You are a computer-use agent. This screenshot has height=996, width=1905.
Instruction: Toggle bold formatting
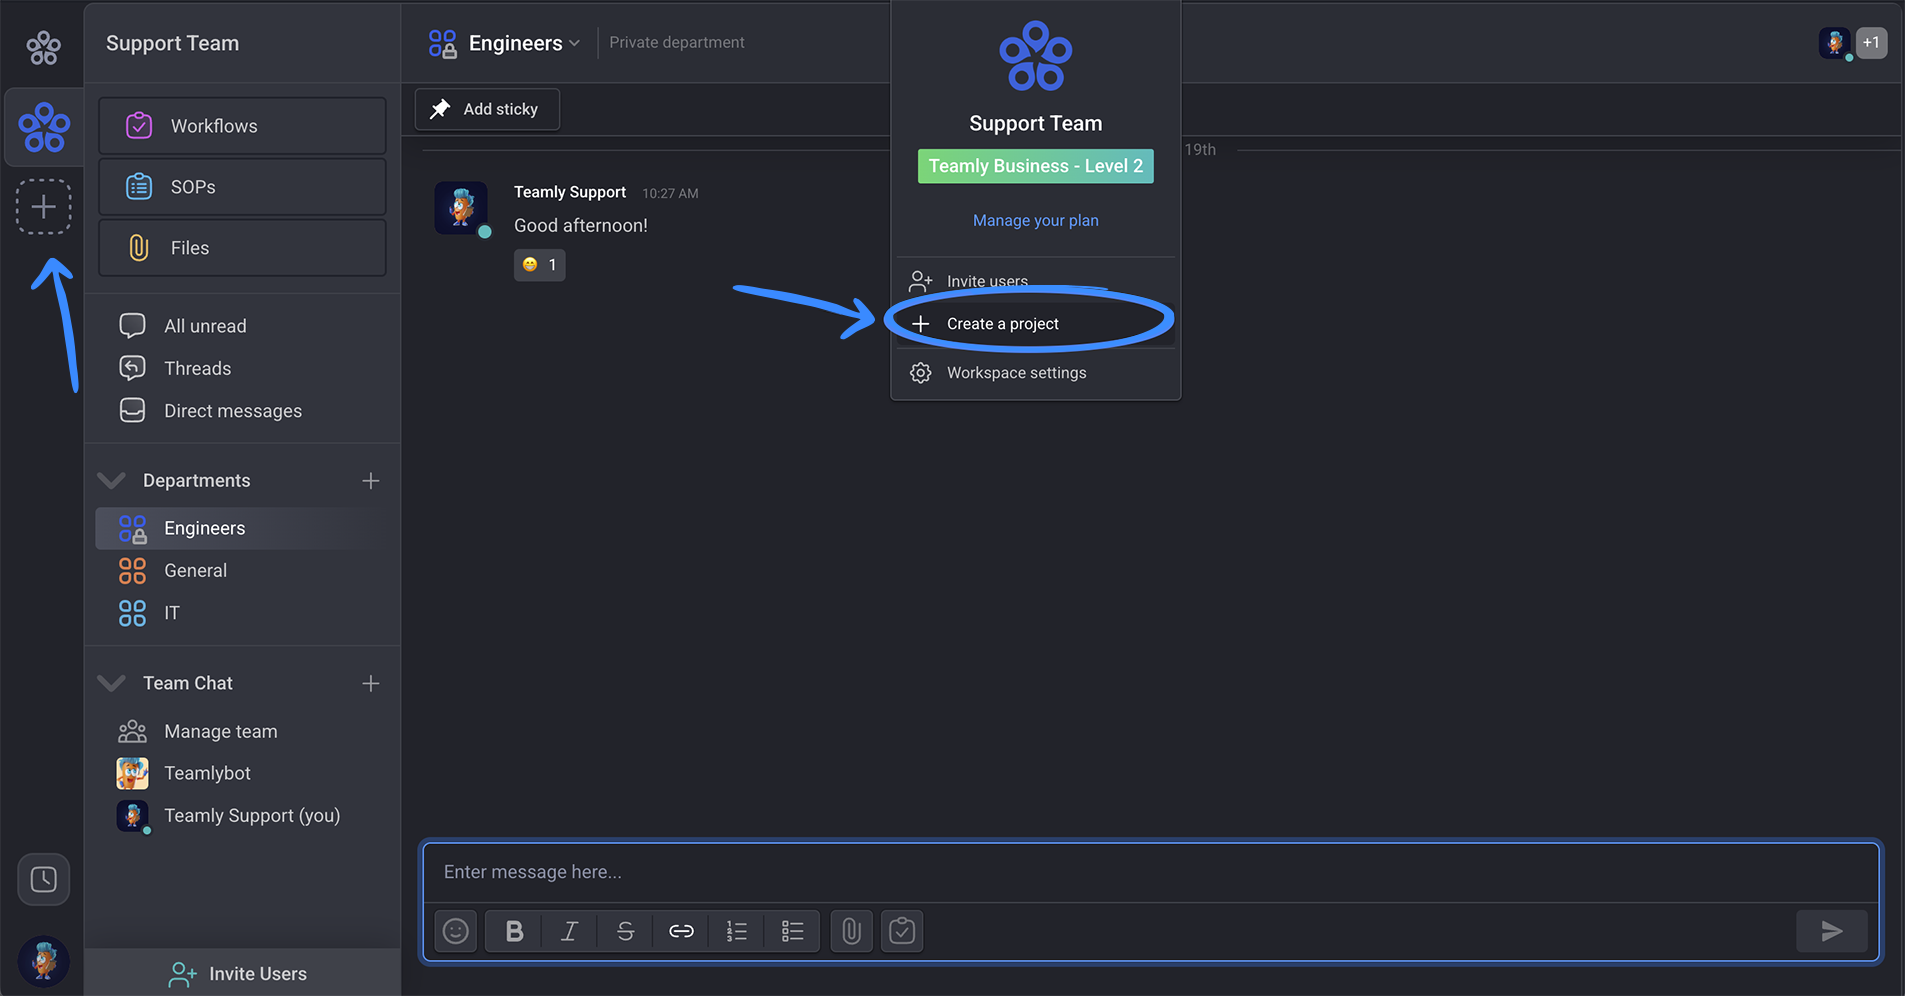[x=514, y=931]
